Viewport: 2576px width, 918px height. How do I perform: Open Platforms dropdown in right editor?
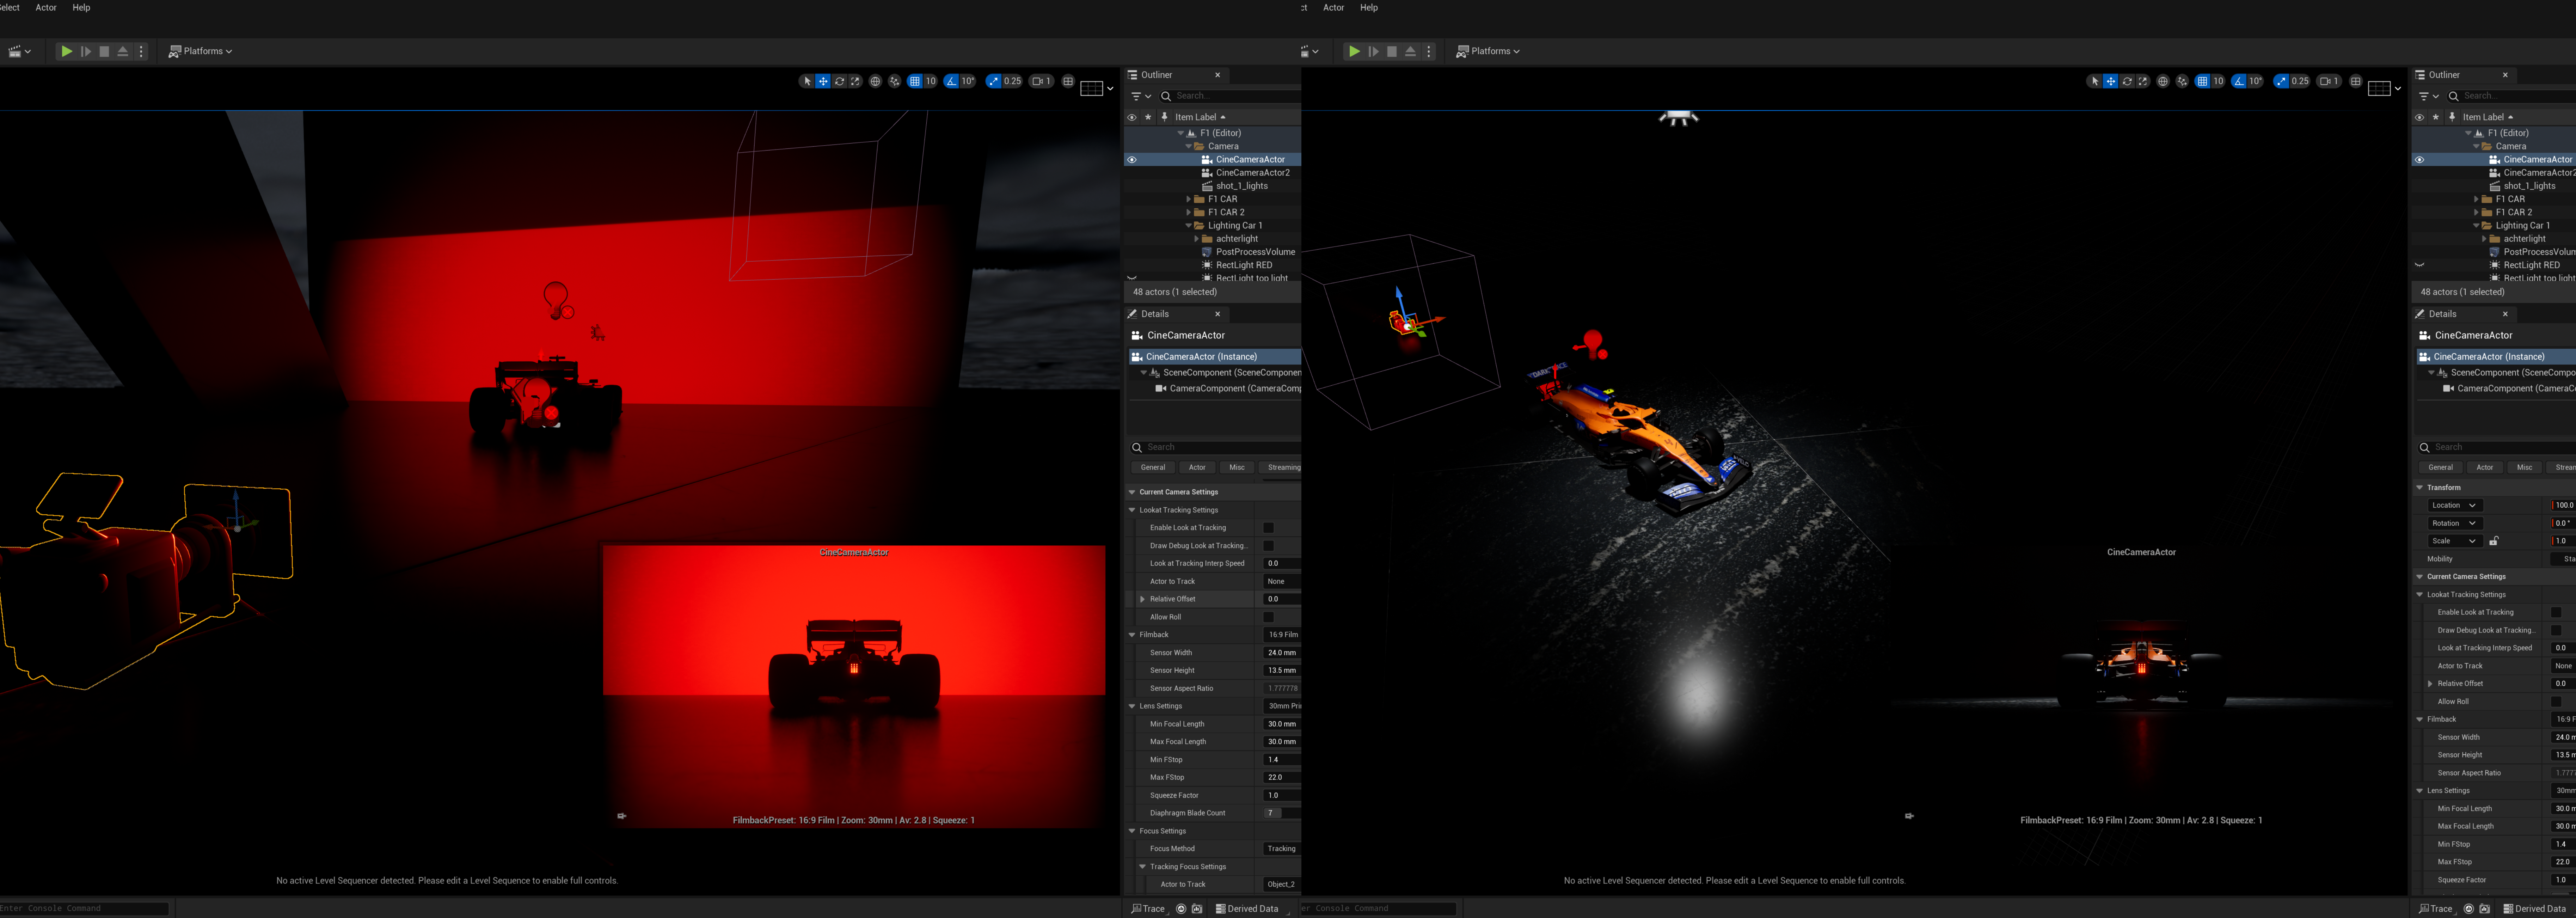click(1488, 51)
